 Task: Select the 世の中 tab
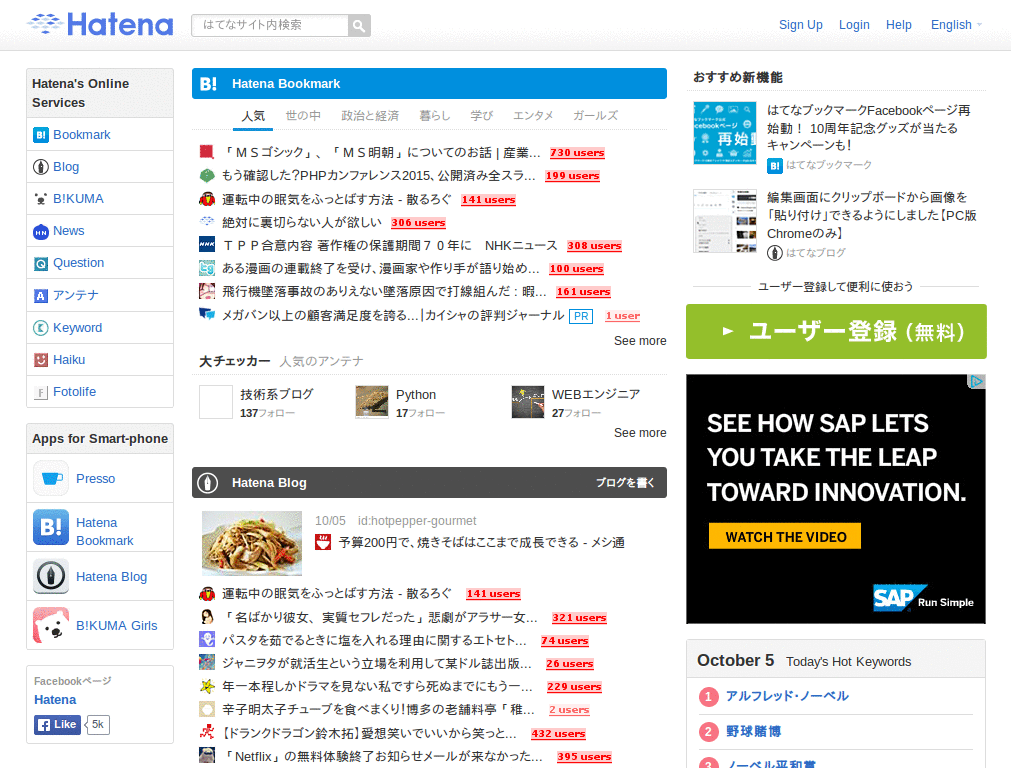pos(303,116)
